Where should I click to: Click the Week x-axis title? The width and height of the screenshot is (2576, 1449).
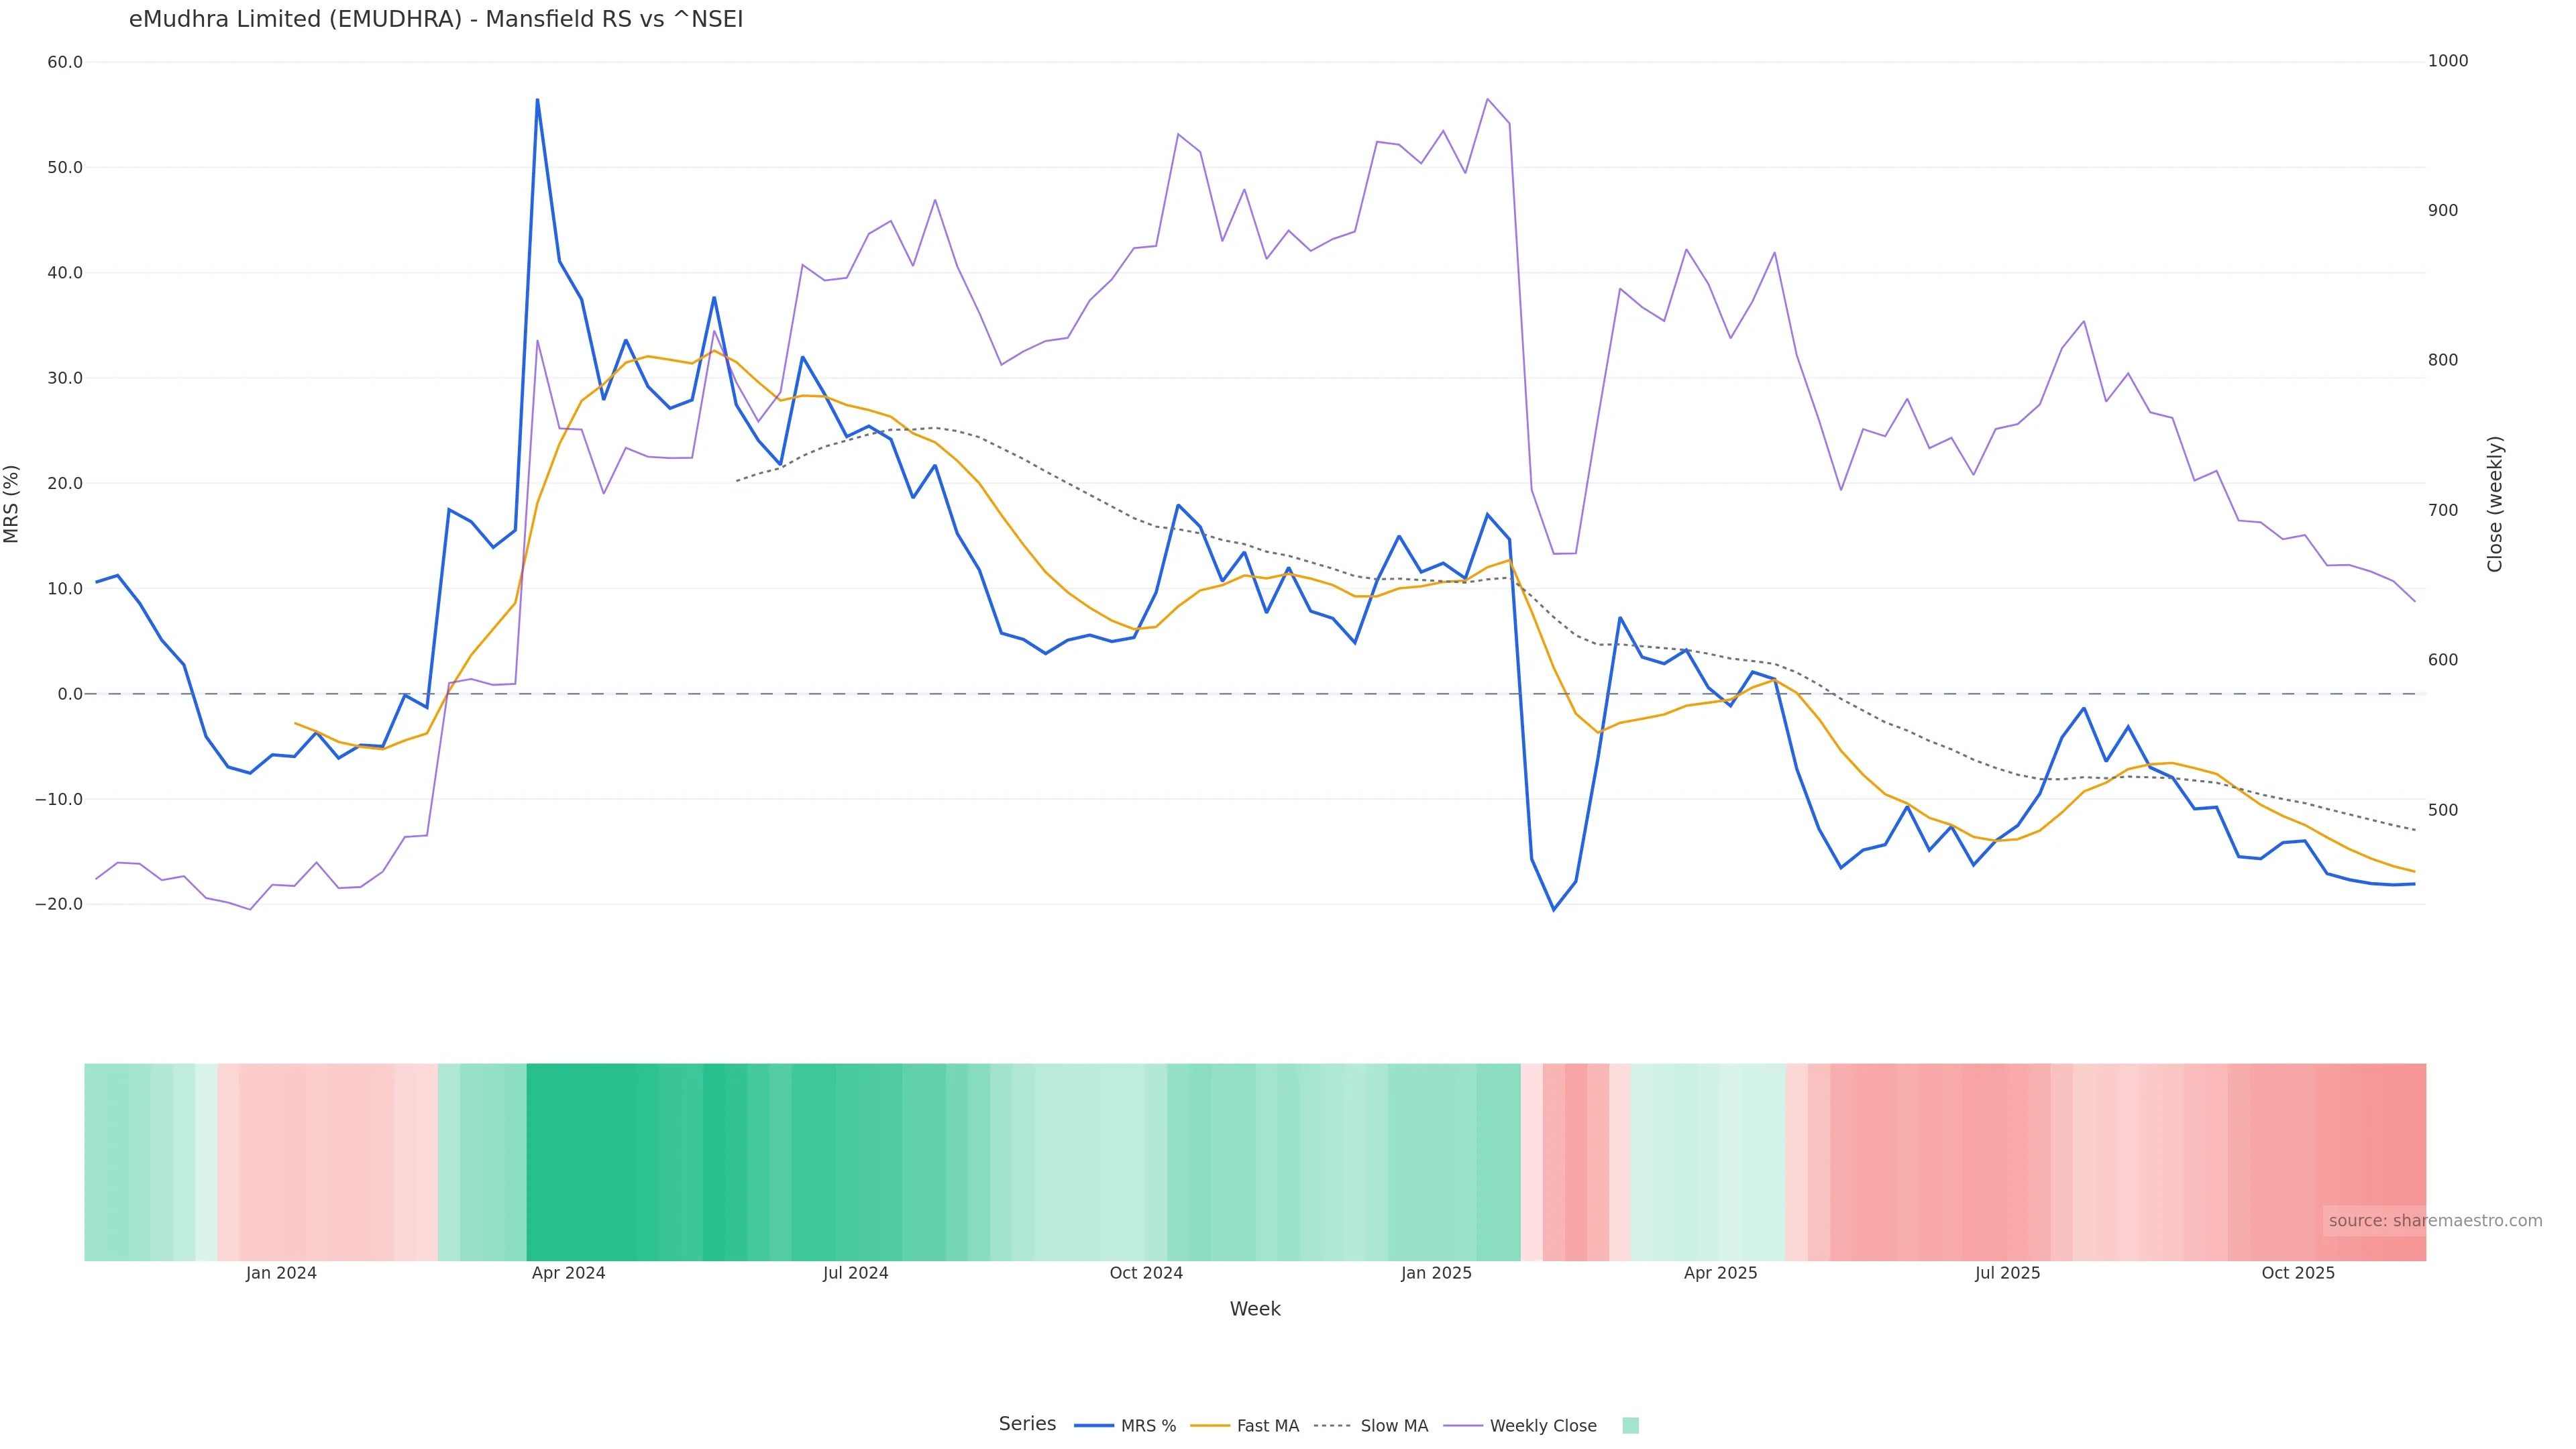point(1255,1310)
